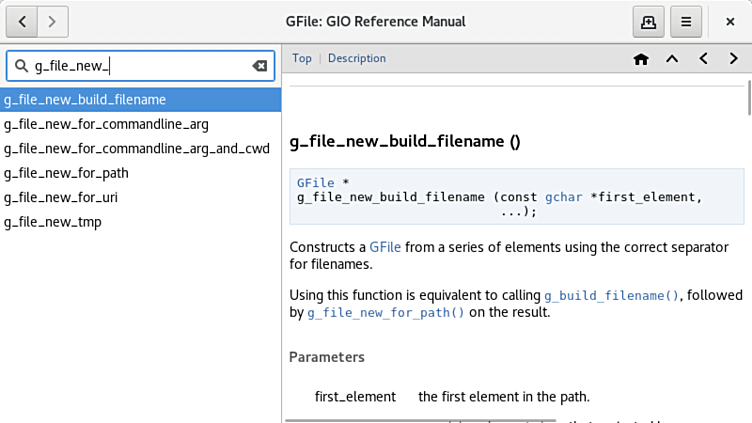
Task: Click the Top link in page header
Action: [301, 58]
